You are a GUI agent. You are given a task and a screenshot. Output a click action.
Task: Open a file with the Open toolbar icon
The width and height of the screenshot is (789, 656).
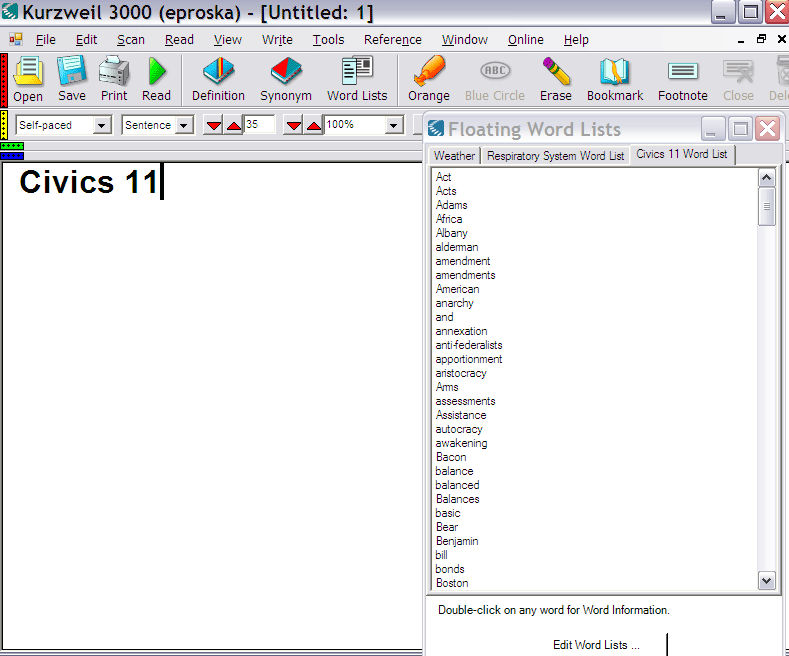28,79
